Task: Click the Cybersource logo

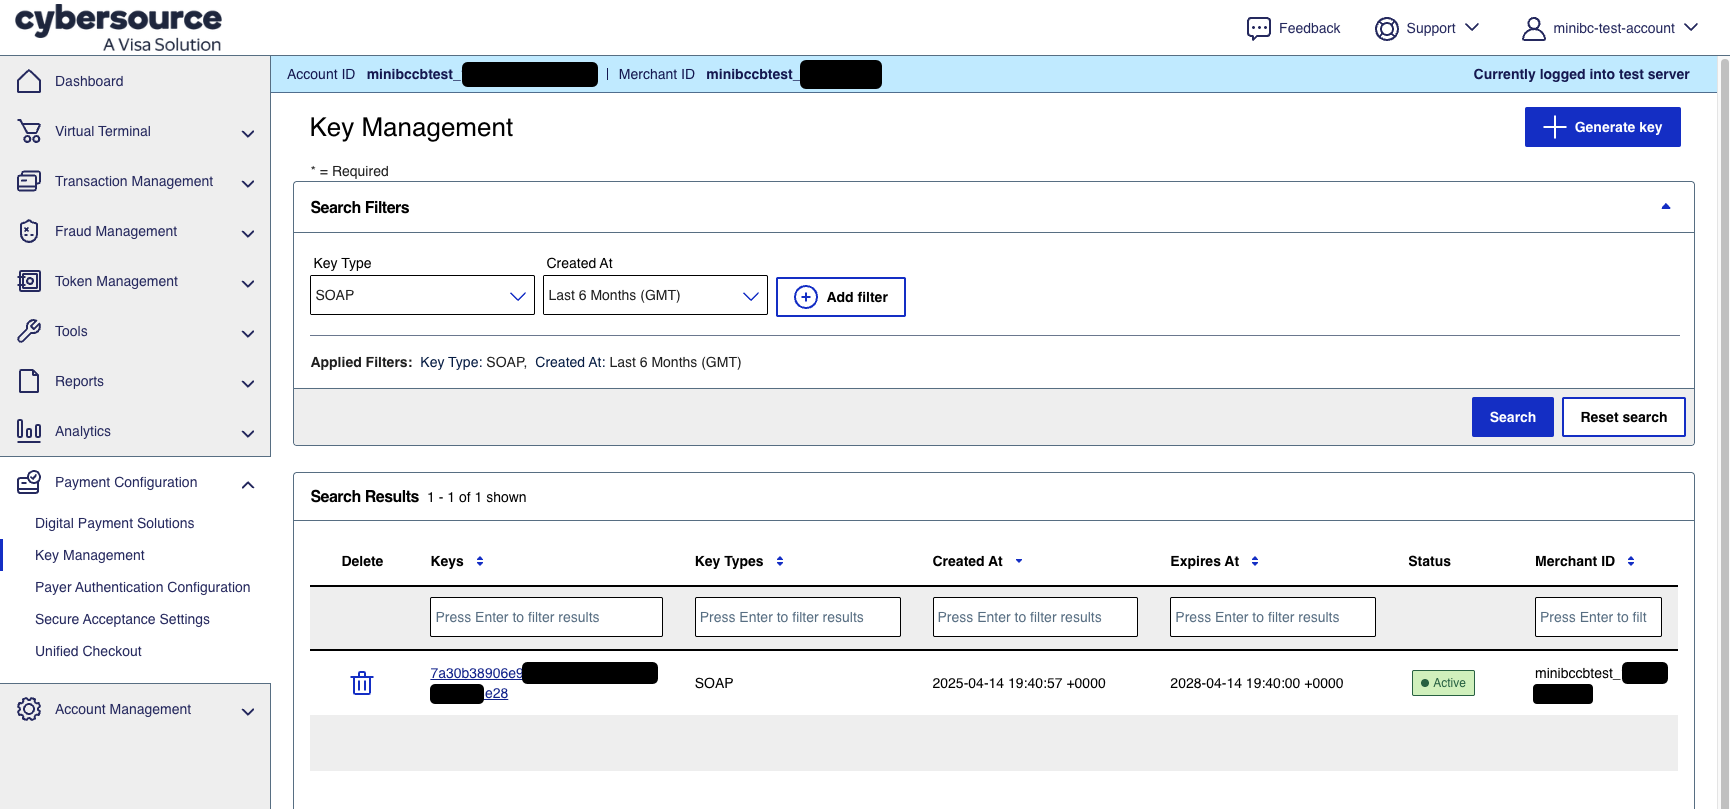Action: click(x=118, y=28)
